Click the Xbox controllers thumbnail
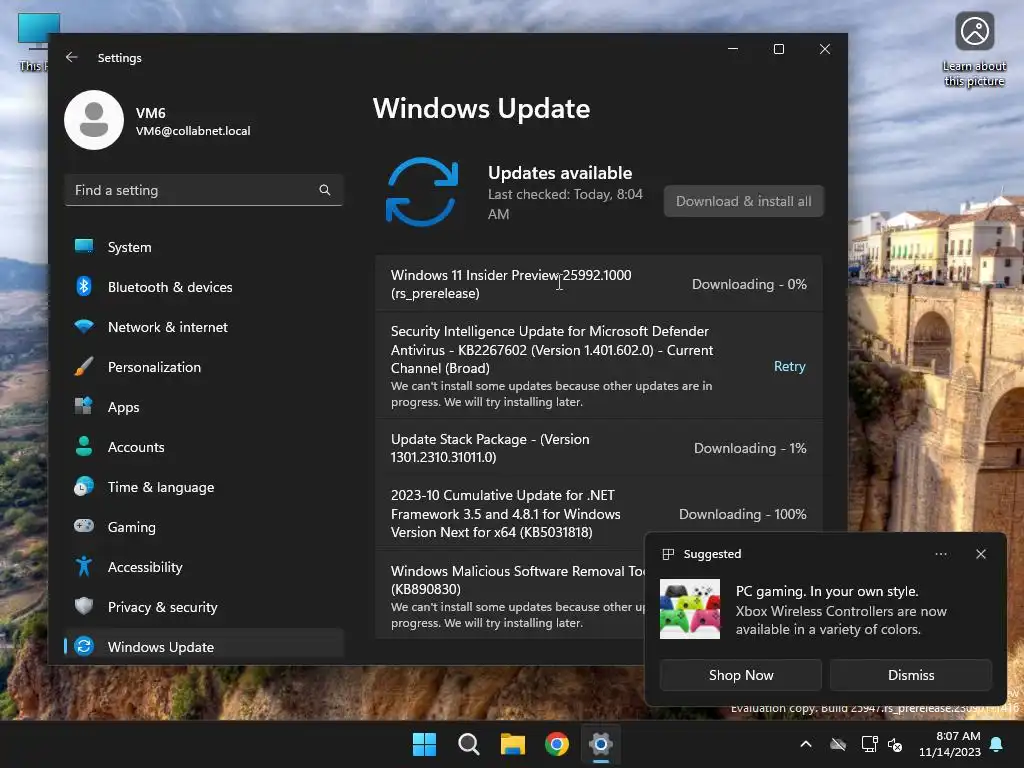 pos(690,609)
